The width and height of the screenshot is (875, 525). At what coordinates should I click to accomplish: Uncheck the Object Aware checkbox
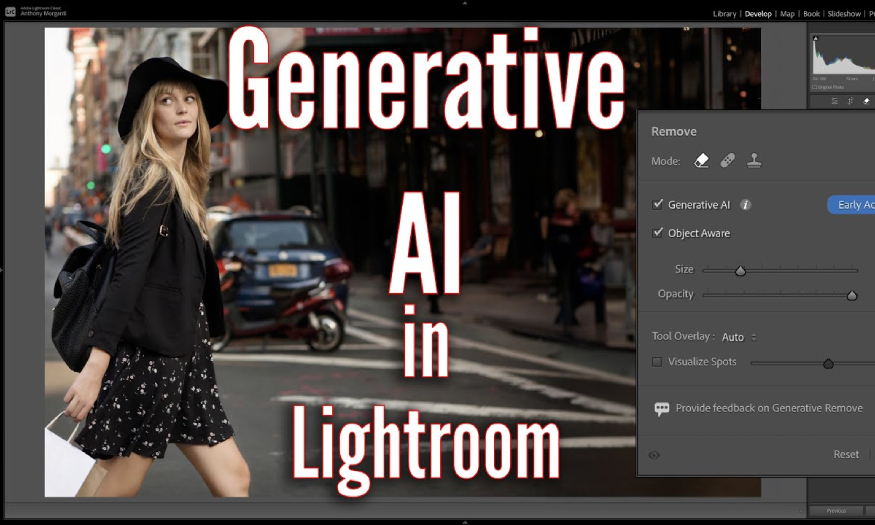657,233
